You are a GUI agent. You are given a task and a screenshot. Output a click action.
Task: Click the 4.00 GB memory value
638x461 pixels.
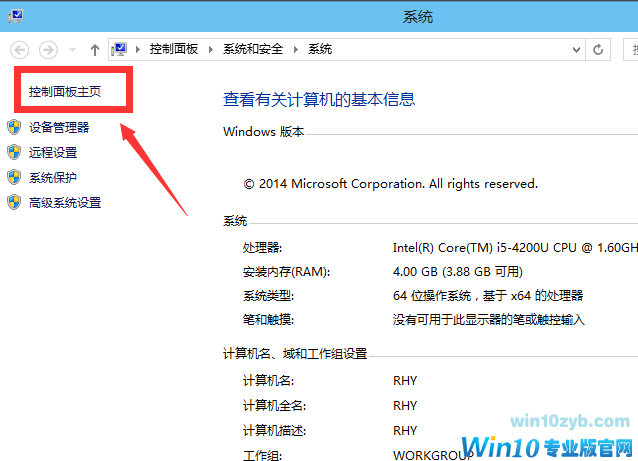pos(458,271)
